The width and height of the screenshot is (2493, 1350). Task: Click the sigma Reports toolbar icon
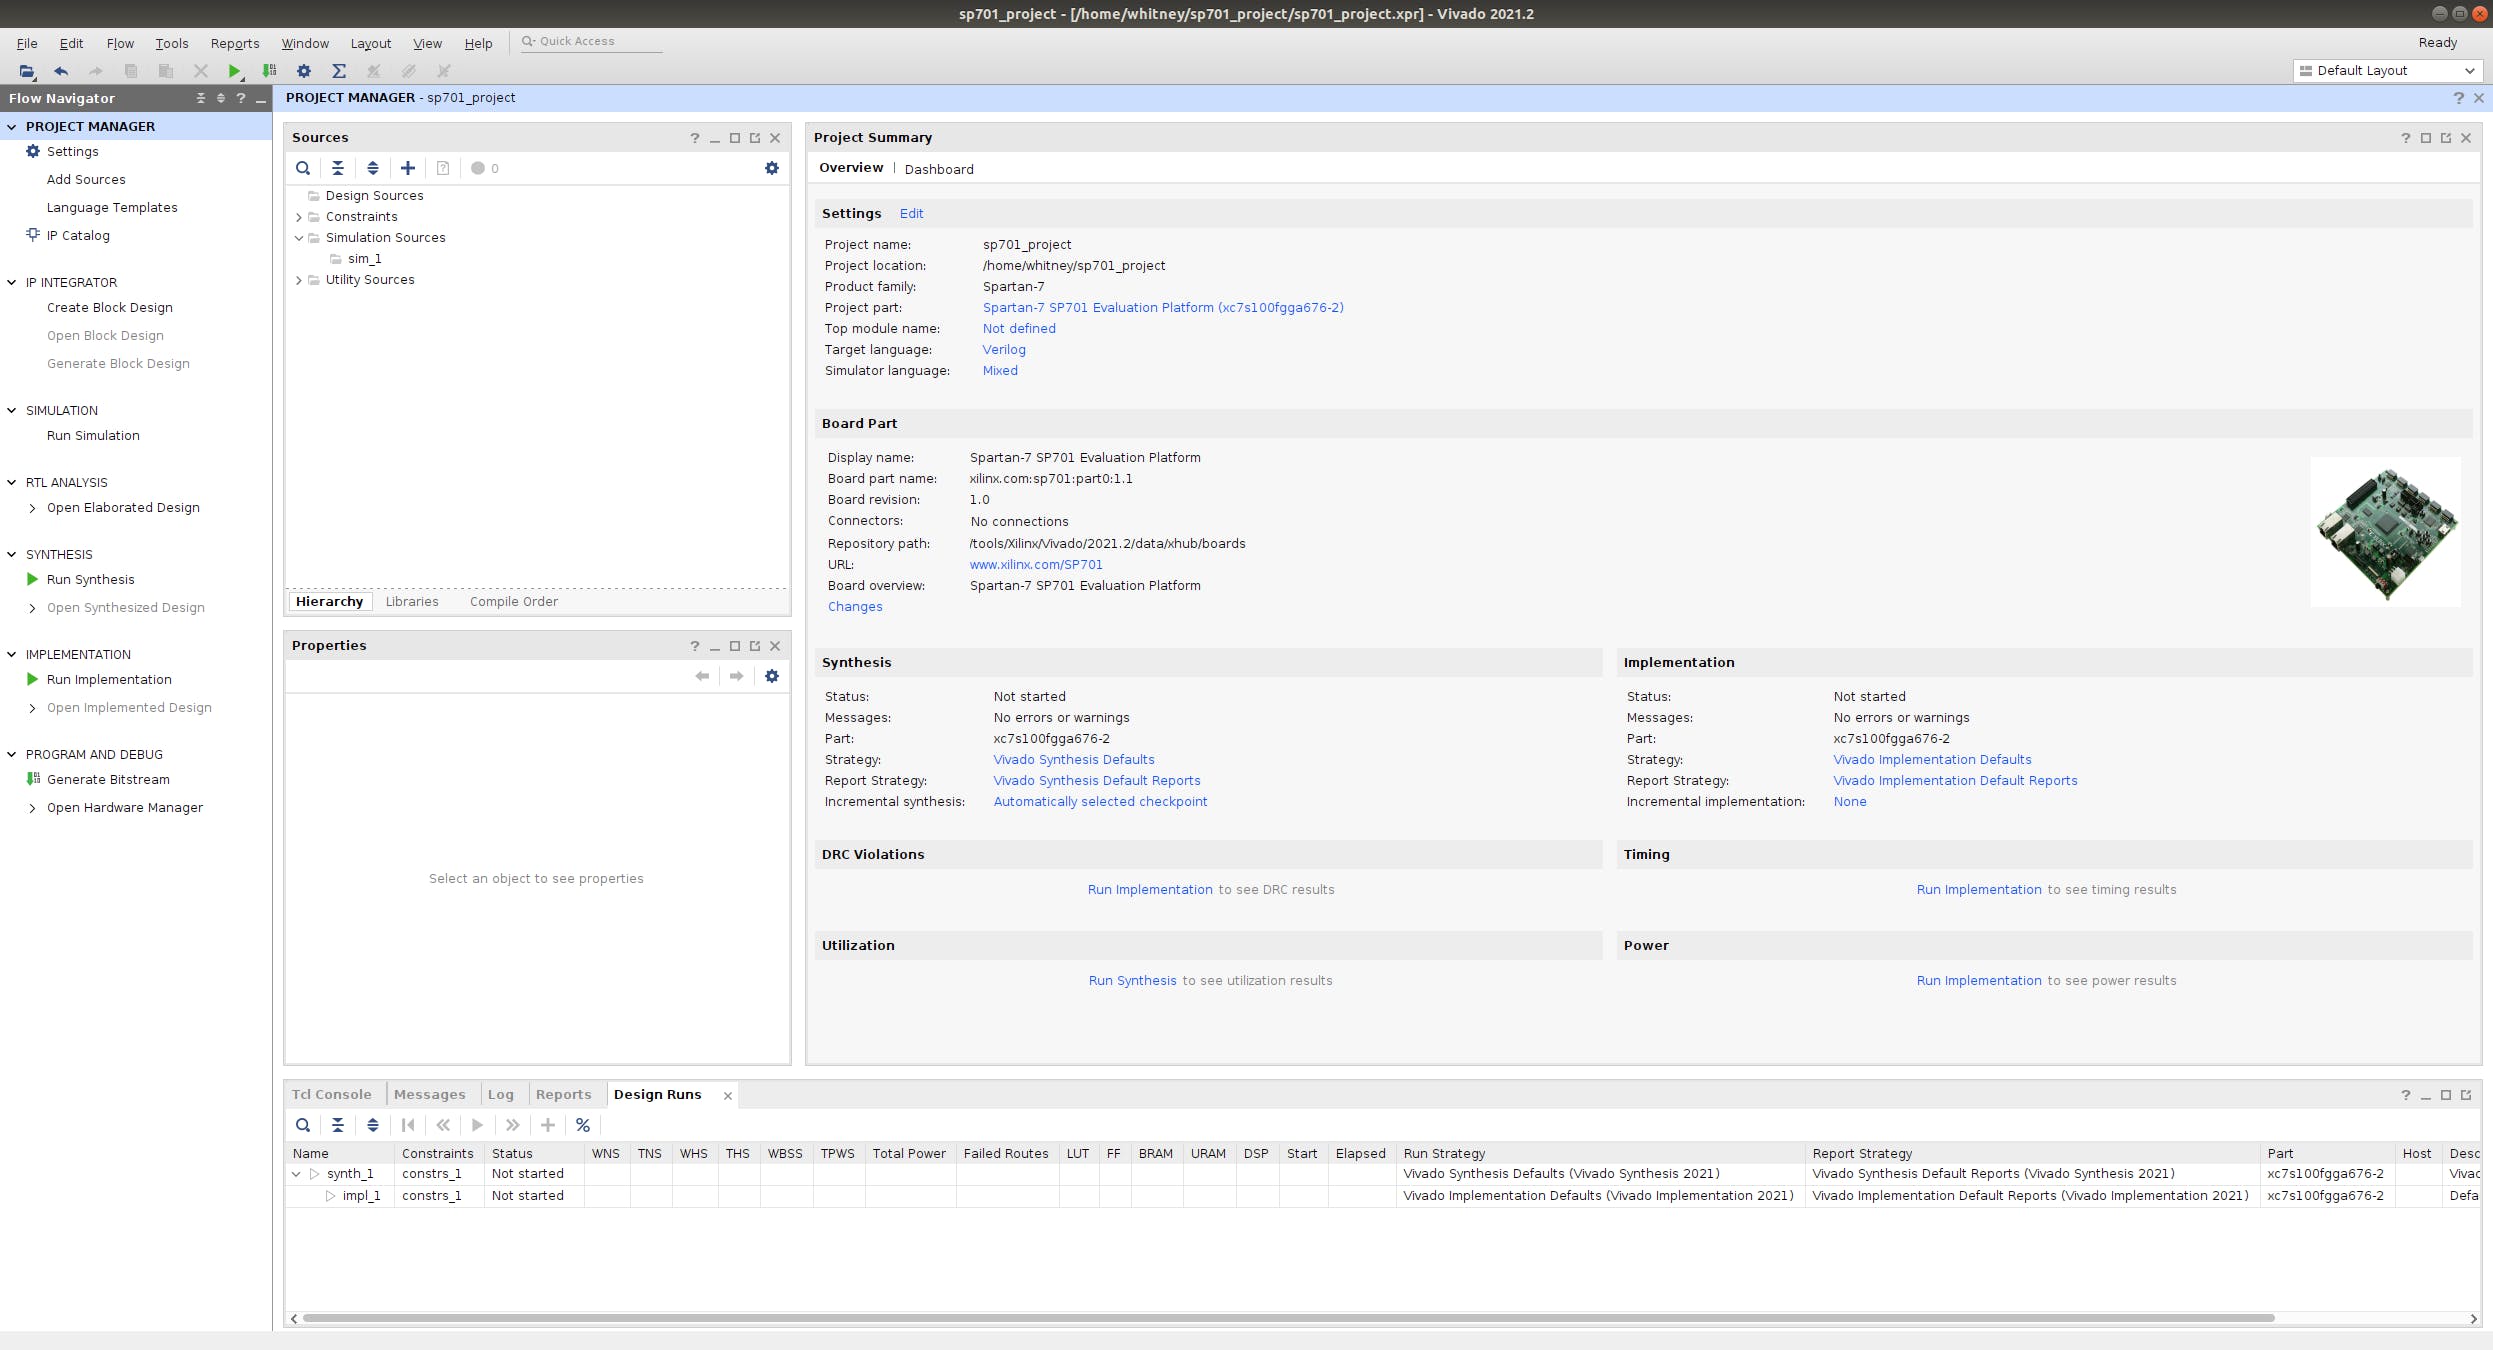[339, 71]
